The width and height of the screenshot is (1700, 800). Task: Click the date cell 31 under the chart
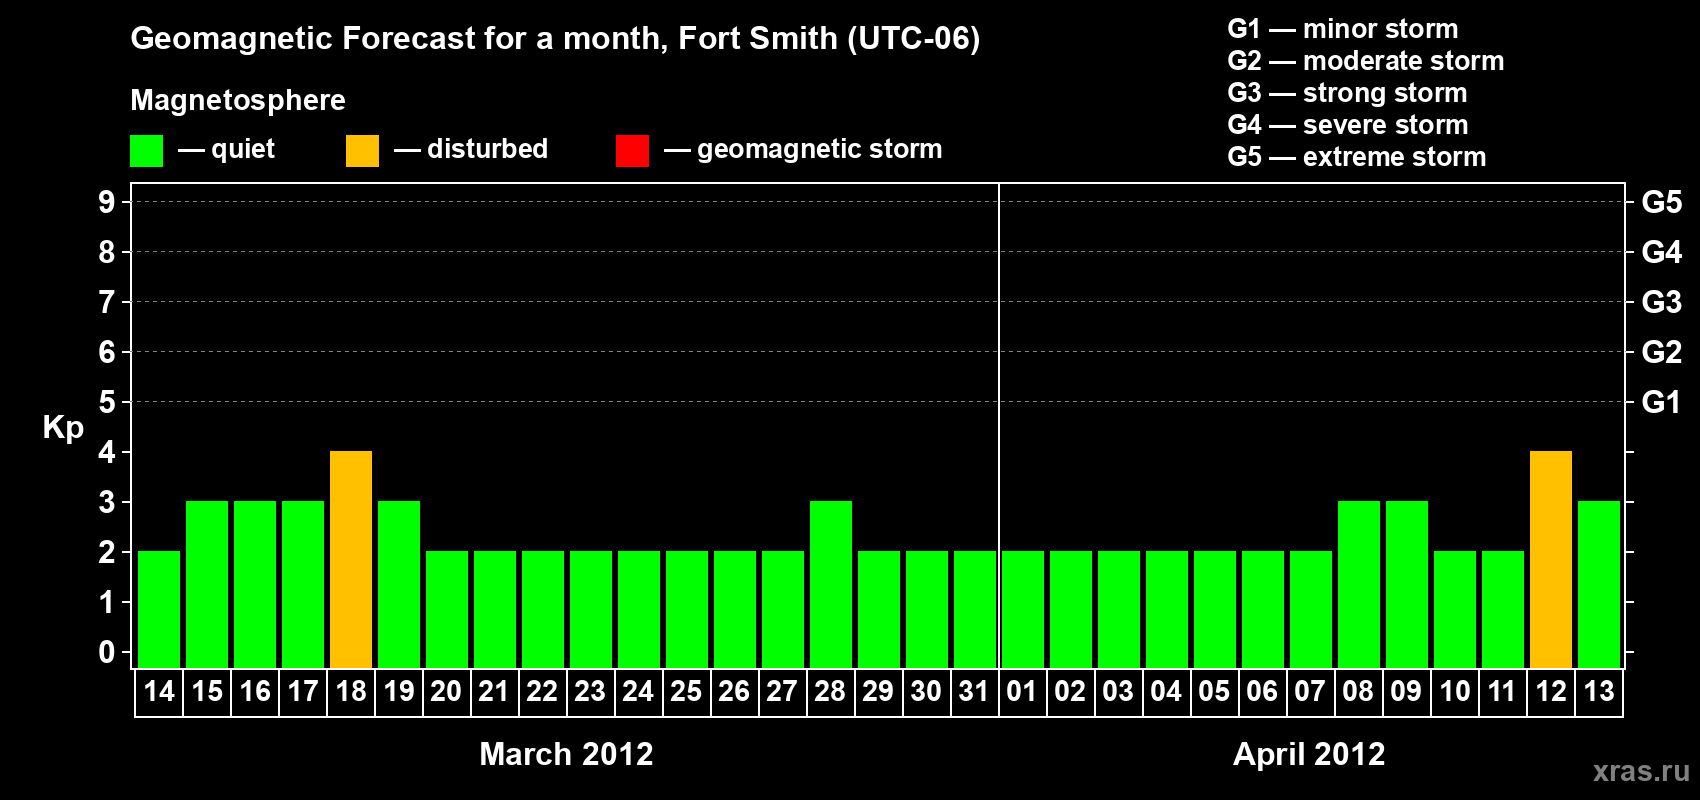tap(975, 692)
